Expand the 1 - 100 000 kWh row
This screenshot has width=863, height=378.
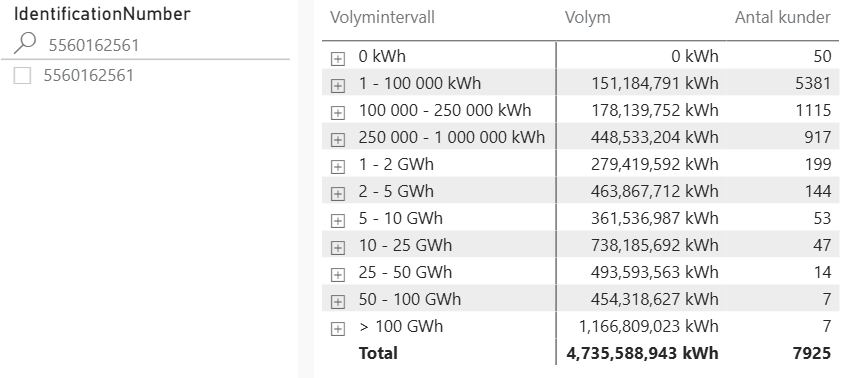pyautogui.click(x=337, y=85)
